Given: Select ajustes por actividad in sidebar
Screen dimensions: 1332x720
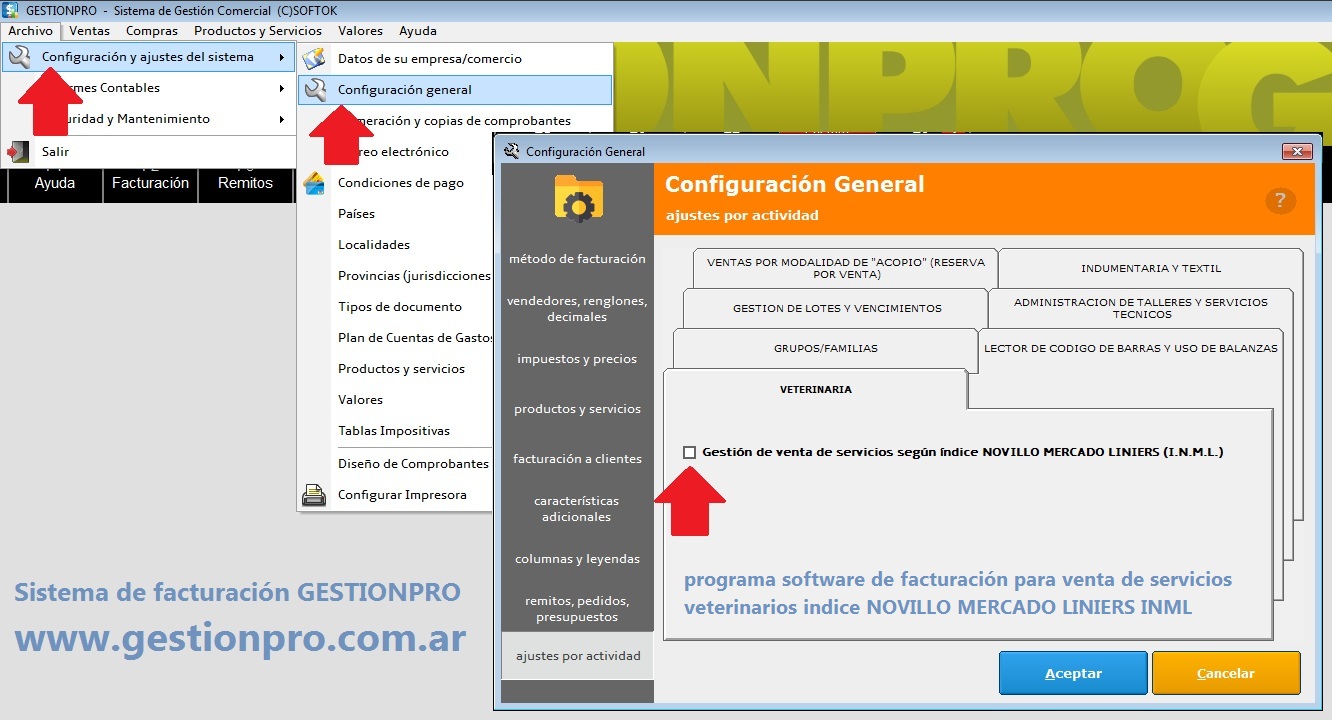Looking at the screenshot, I should pyautogui.click(x=577, y=656).
